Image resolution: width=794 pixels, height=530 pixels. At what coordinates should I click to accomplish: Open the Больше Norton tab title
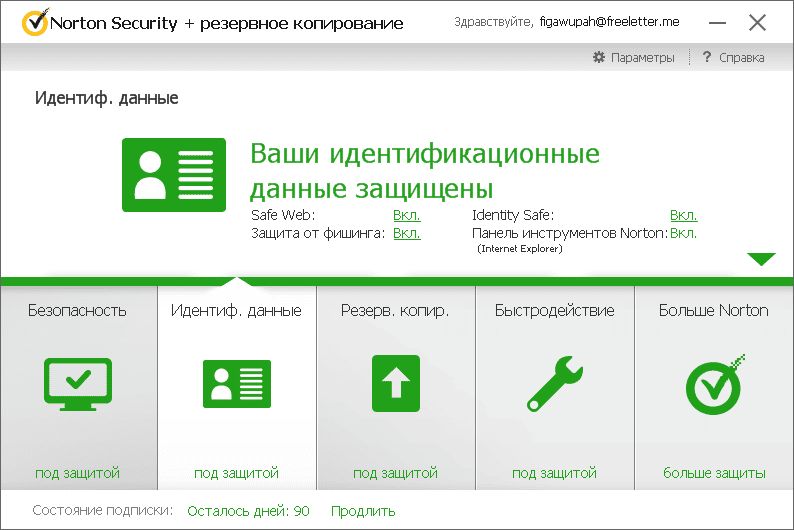[x=713, y=310]
